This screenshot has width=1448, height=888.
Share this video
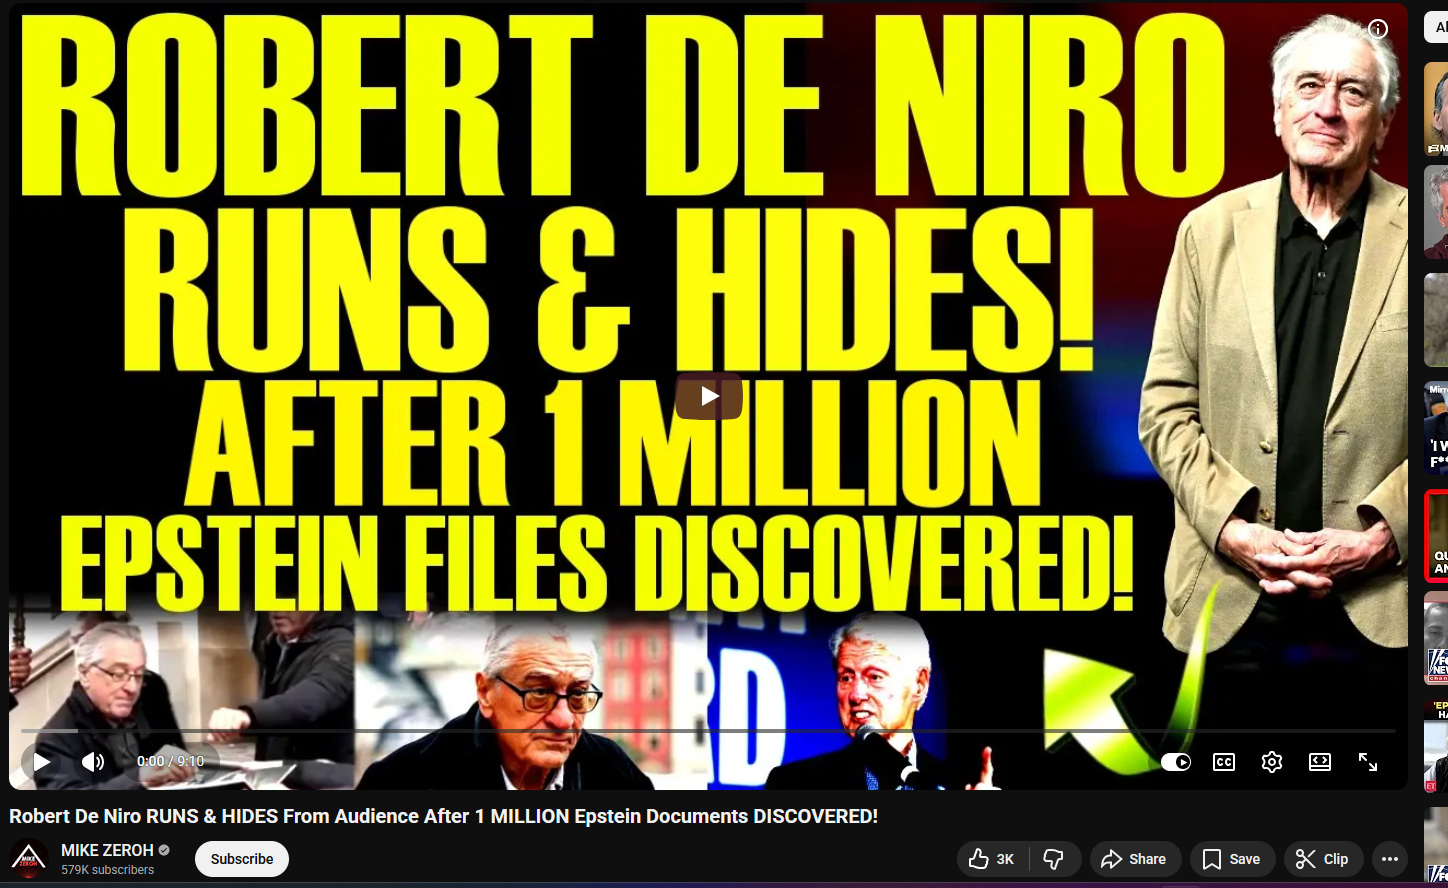click(x=1134, y=859)
